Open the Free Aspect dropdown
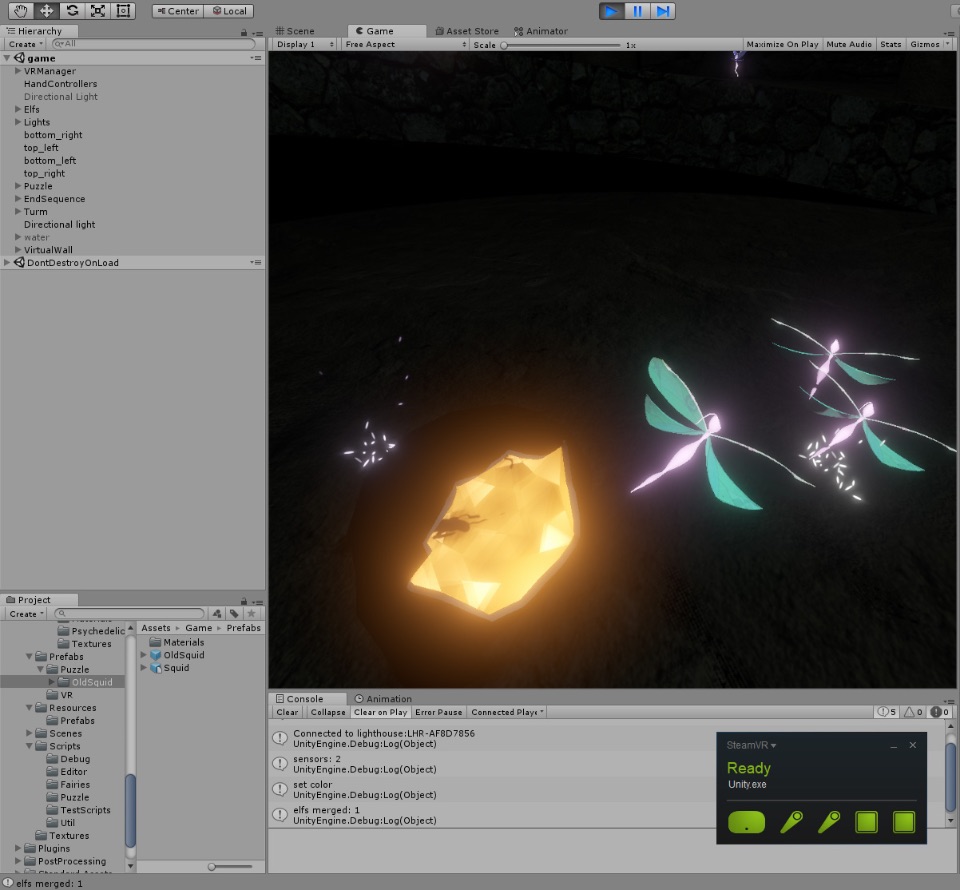This screenshot has width=960, height=890. point(405,44)
